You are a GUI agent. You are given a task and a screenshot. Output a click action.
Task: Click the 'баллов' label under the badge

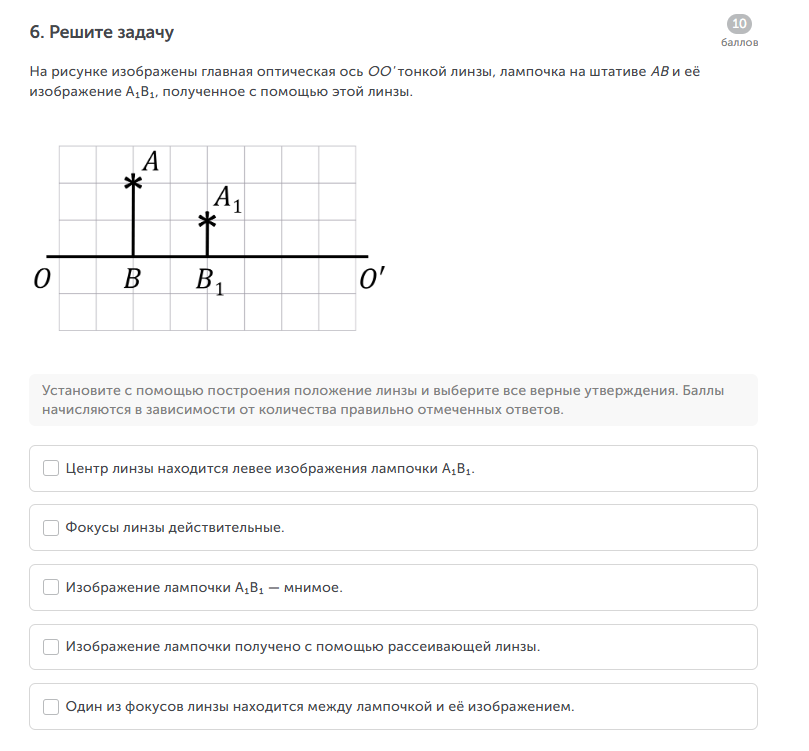click(x=739, y=43)
